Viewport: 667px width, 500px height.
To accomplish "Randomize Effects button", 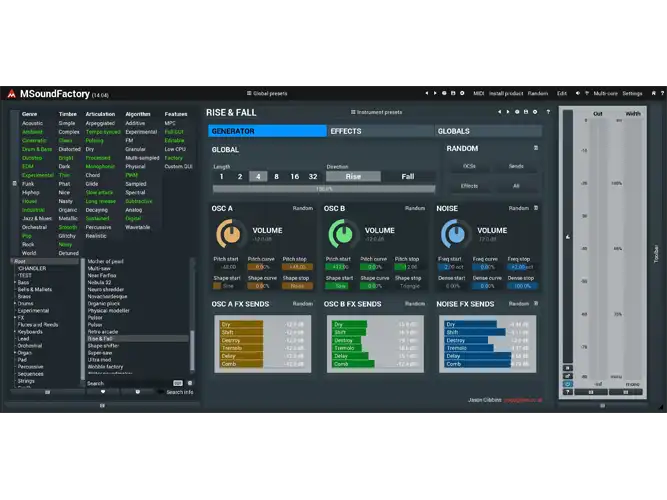I will (469, 186).
